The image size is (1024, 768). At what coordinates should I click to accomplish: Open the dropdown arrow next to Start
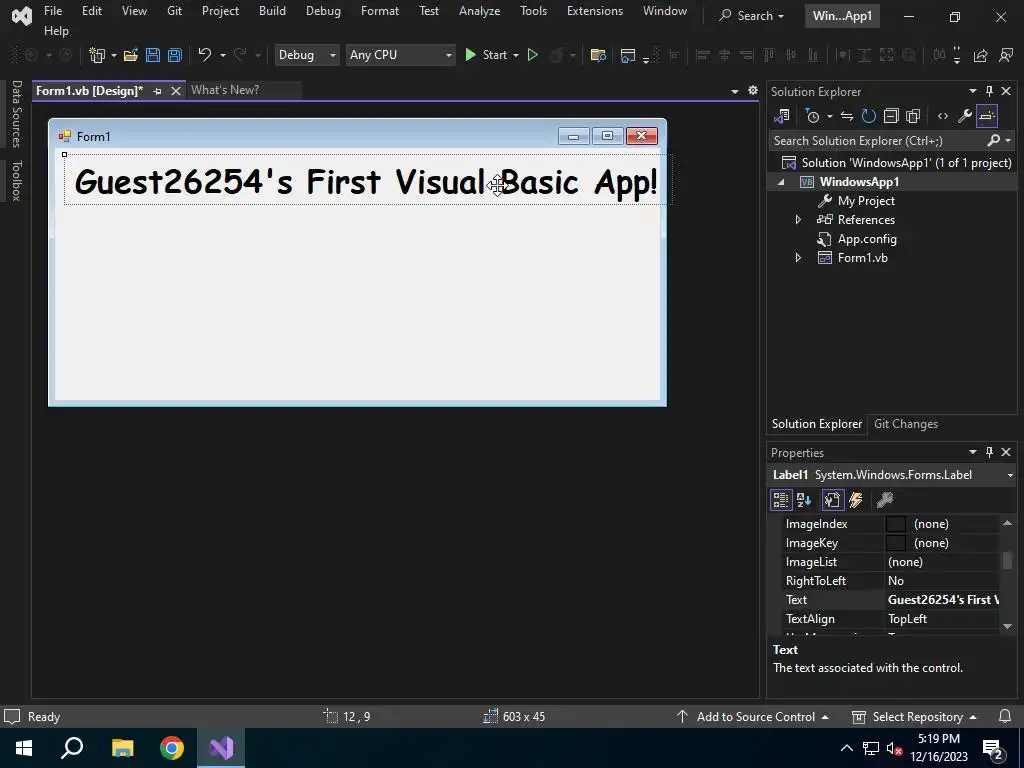point(516,56)
